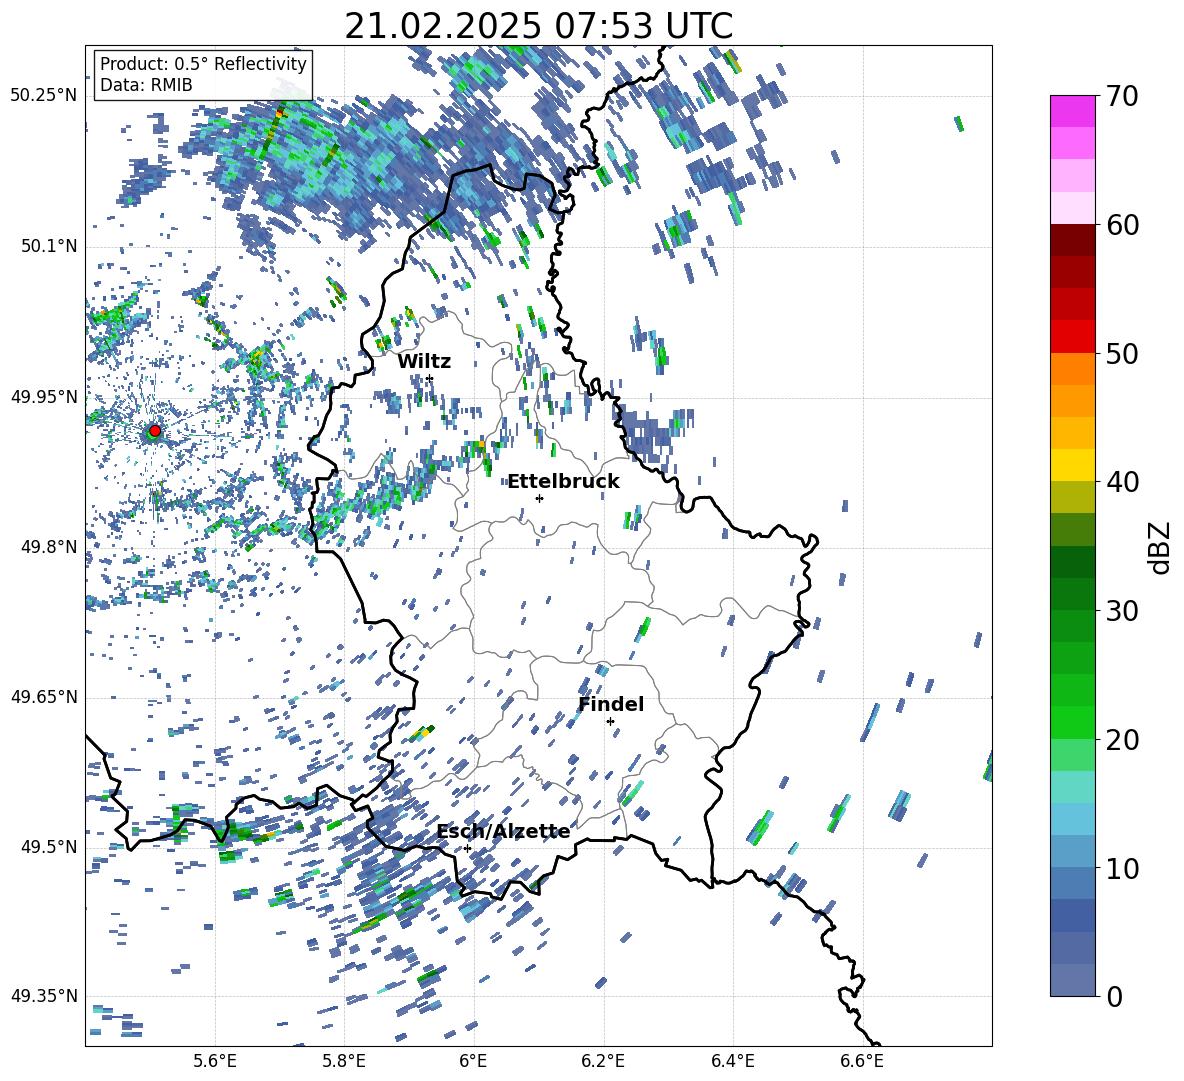Click the red radar site marker
Image resolution: width=1184 pixels, height=1081 pixels.
click(155, 430)
